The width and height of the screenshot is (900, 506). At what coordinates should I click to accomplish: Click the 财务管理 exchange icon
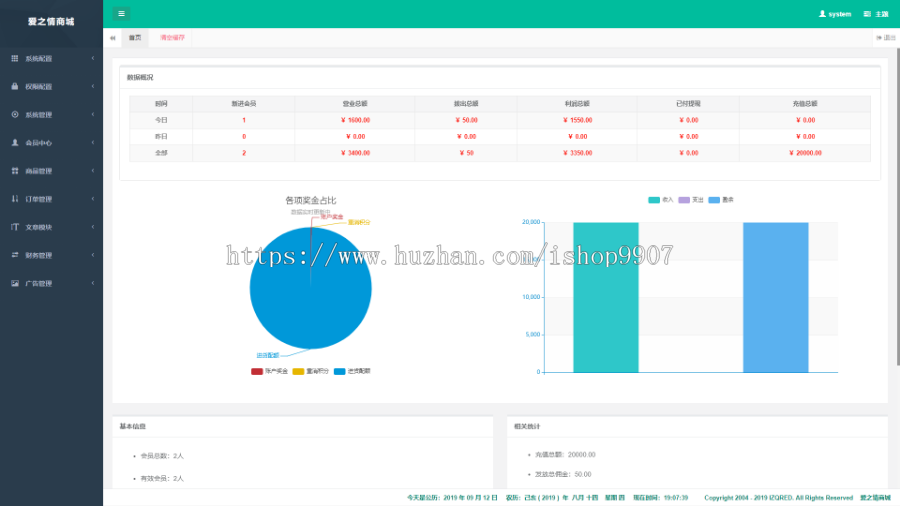tap(15, 255)
